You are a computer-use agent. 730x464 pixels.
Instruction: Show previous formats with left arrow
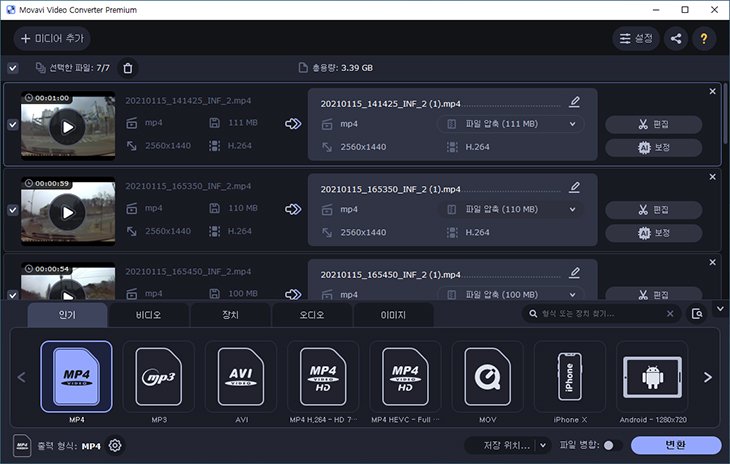pos(21,377)
